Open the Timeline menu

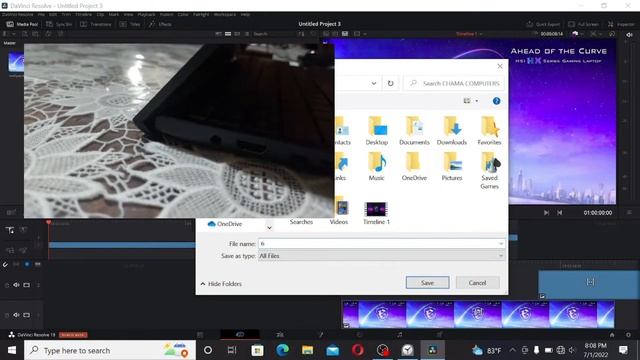pyautogui.click(x=84, y=14)
